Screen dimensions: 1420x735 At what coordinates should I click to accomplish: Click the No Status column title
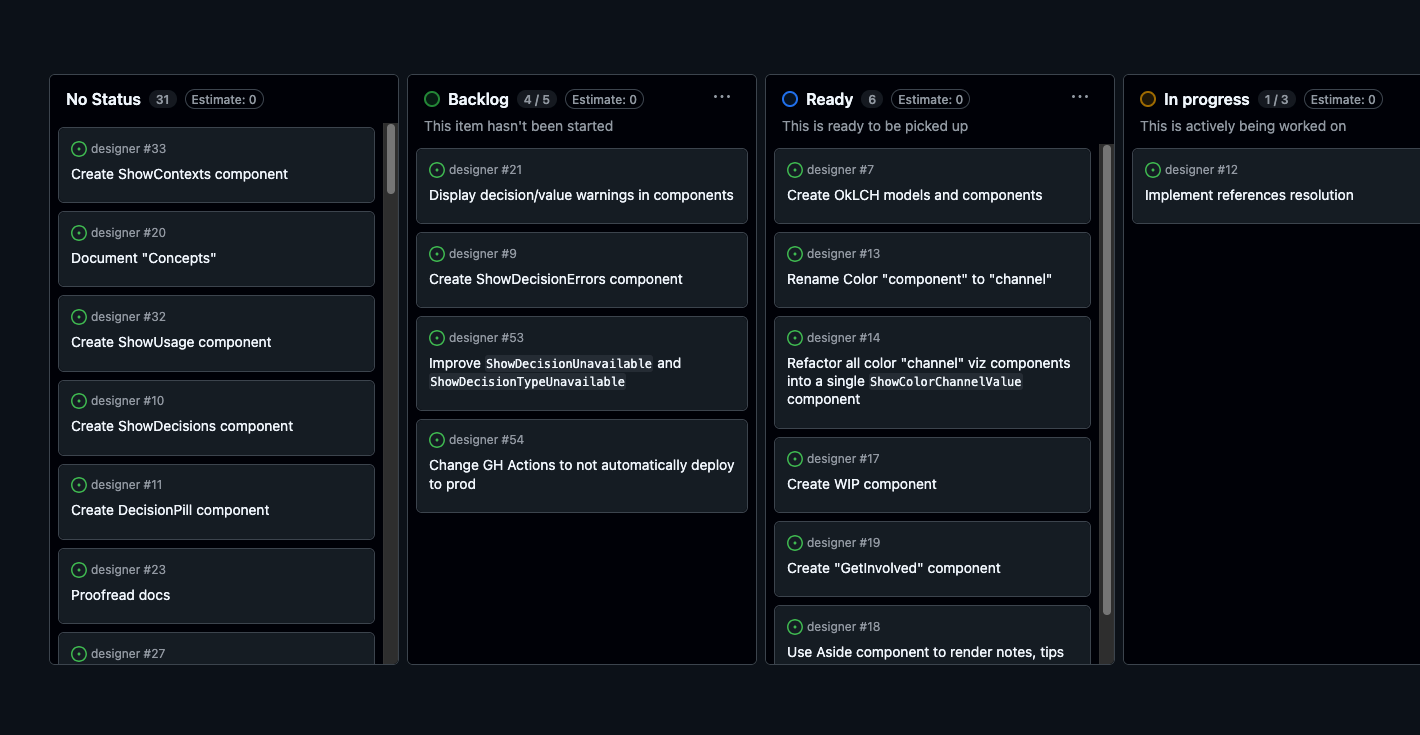[x=103, y=99]
